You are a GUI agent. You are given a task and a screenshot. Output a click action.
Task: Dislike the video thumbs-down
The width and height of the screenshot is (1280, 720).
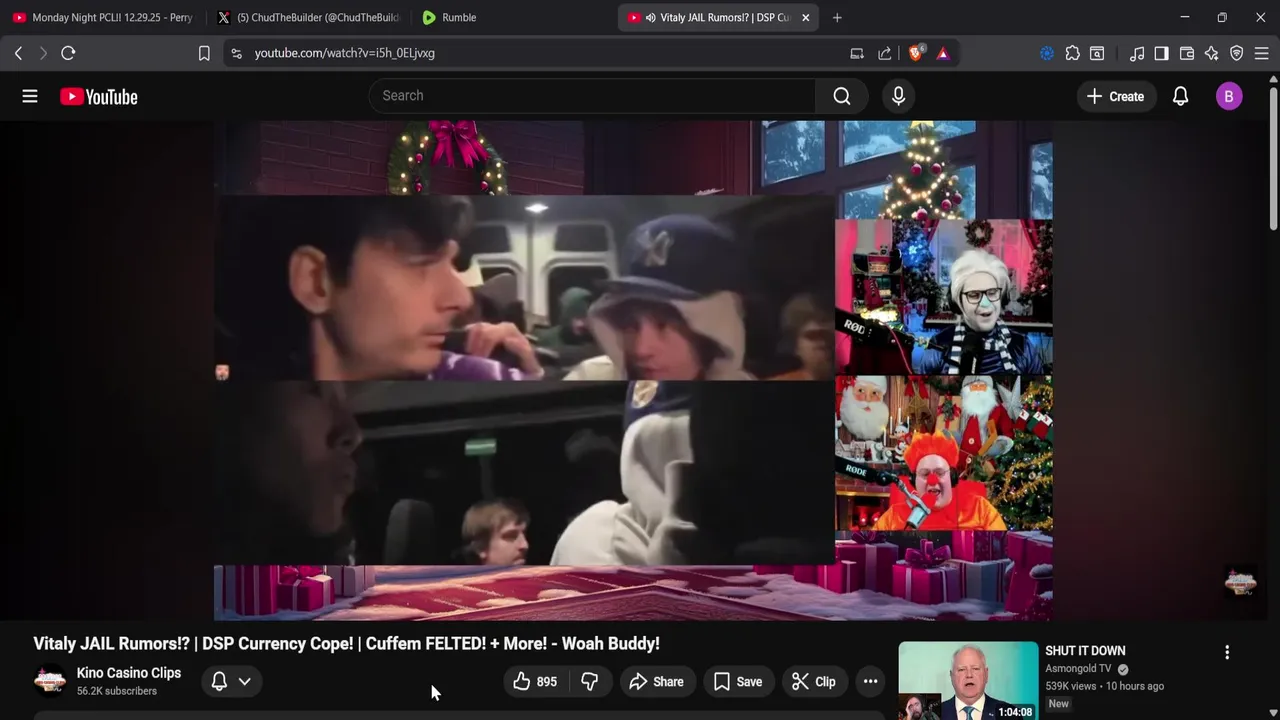point(590,682)
